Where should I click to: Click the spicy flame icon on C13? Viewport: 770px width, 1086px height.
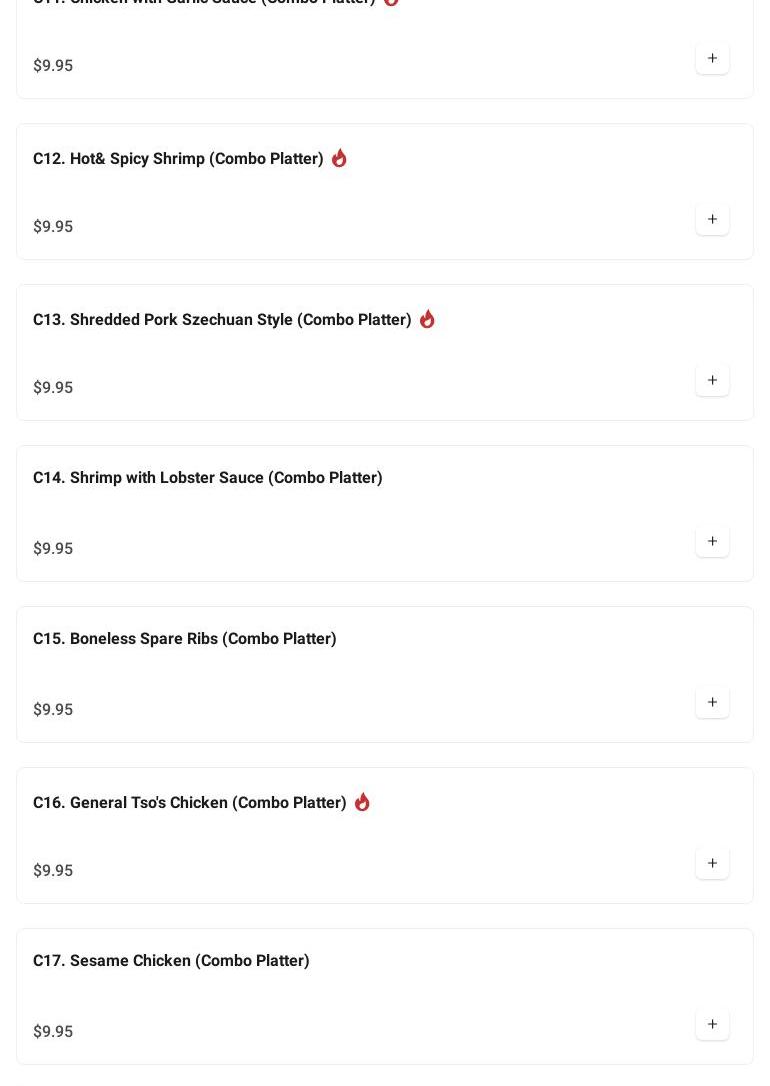coord(427,319)
